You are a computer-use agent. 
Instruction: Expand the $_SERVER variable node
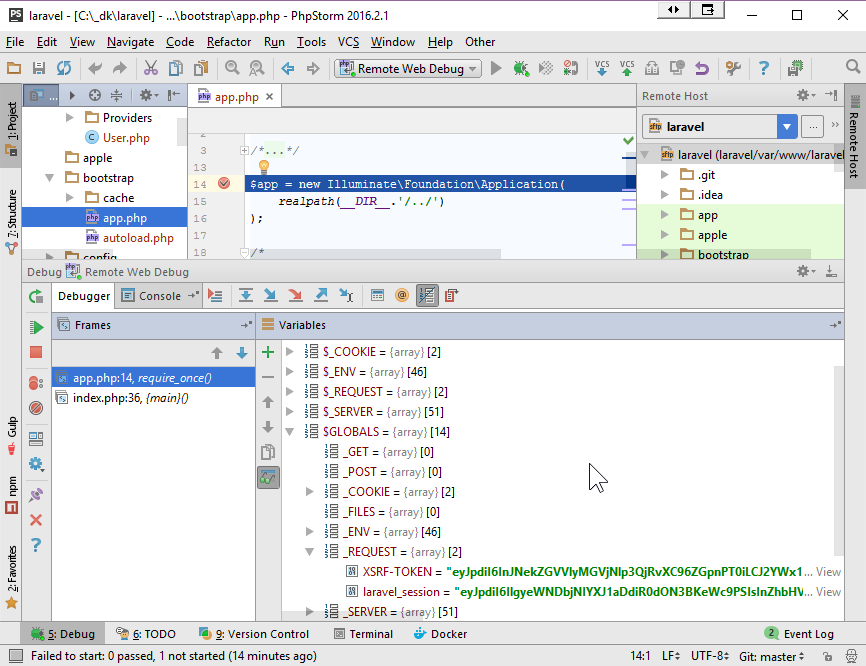pos(290,412)
